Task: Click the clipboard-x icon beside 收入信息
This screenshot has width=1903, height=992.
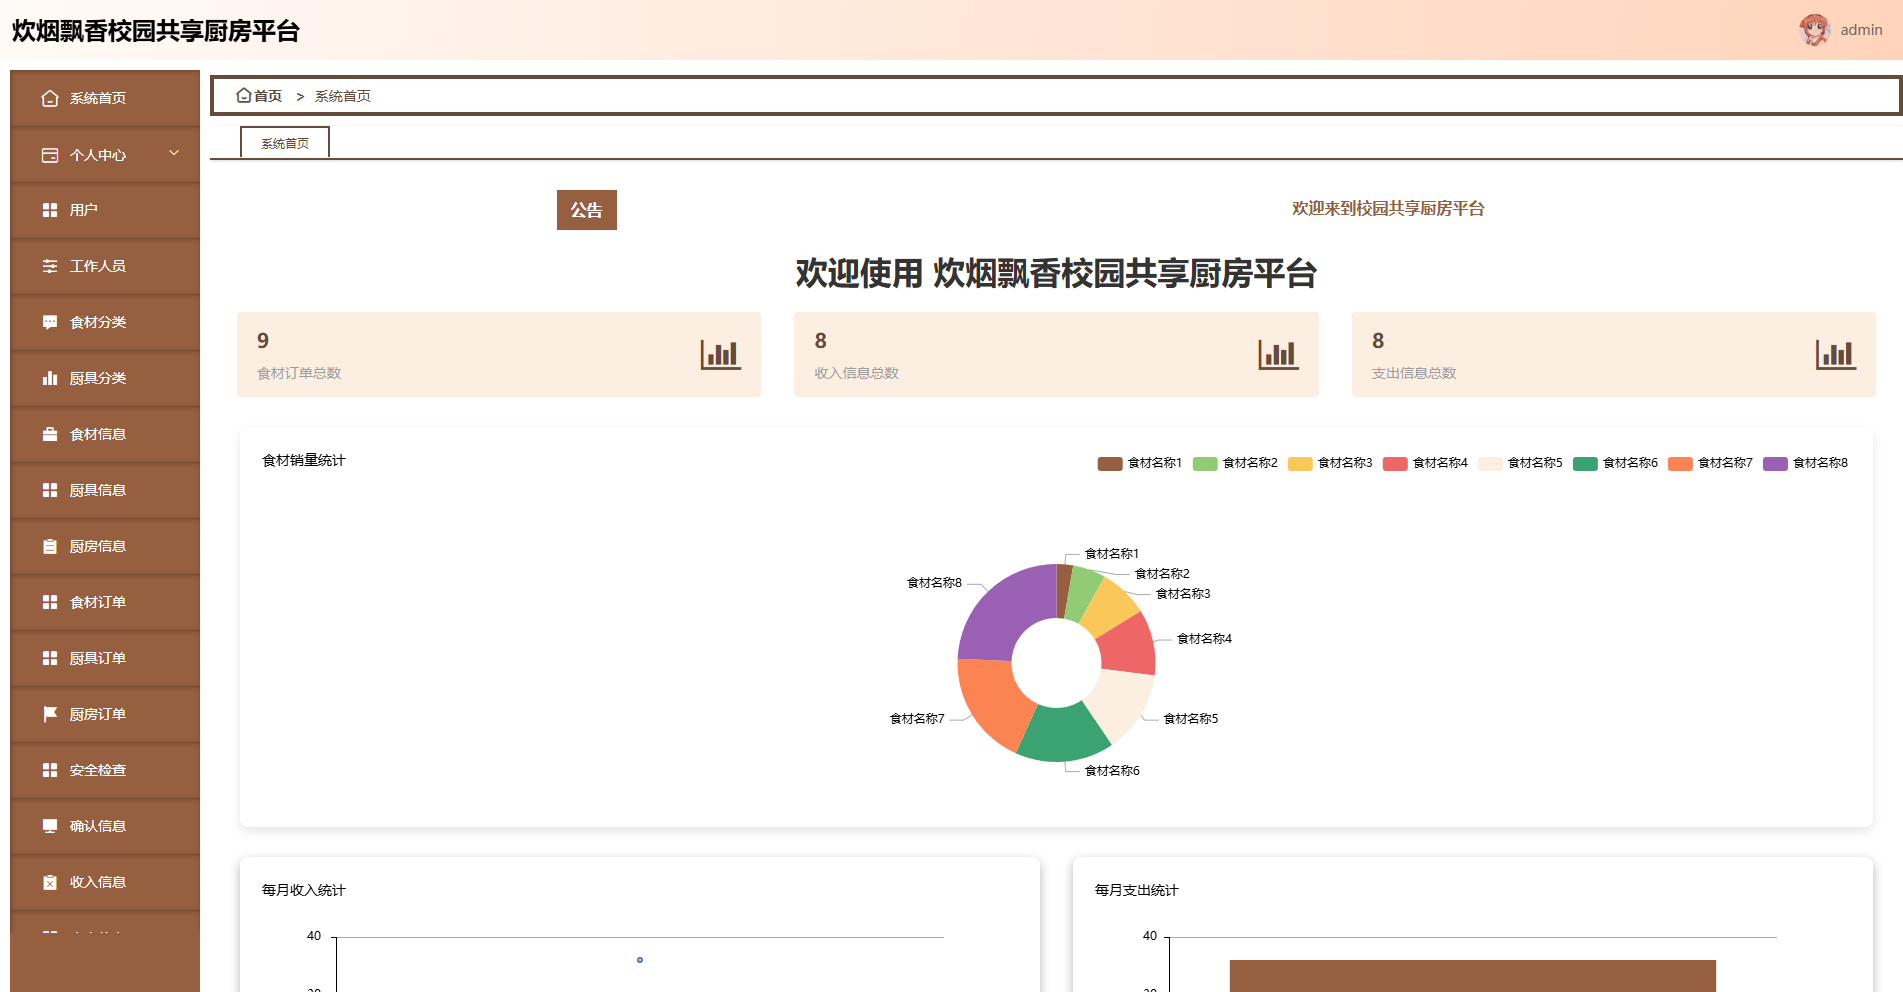Action: pyautogui.click(x=50, y=882)
